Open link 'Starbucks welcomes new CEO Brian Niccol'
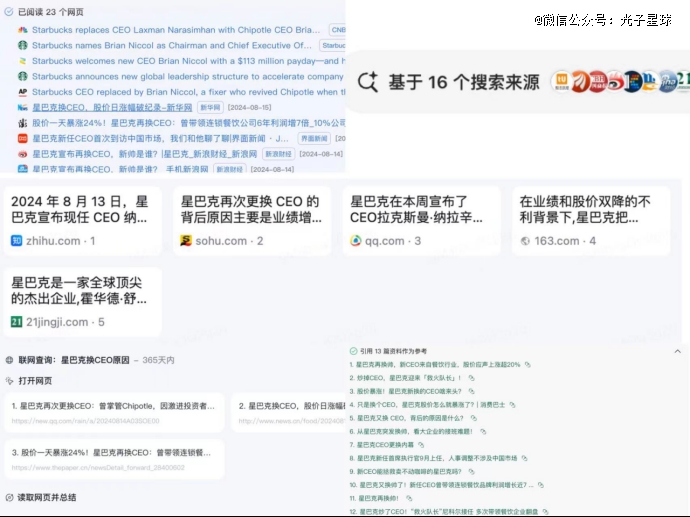The image size is (690, 517). click(x=188, y=61)
